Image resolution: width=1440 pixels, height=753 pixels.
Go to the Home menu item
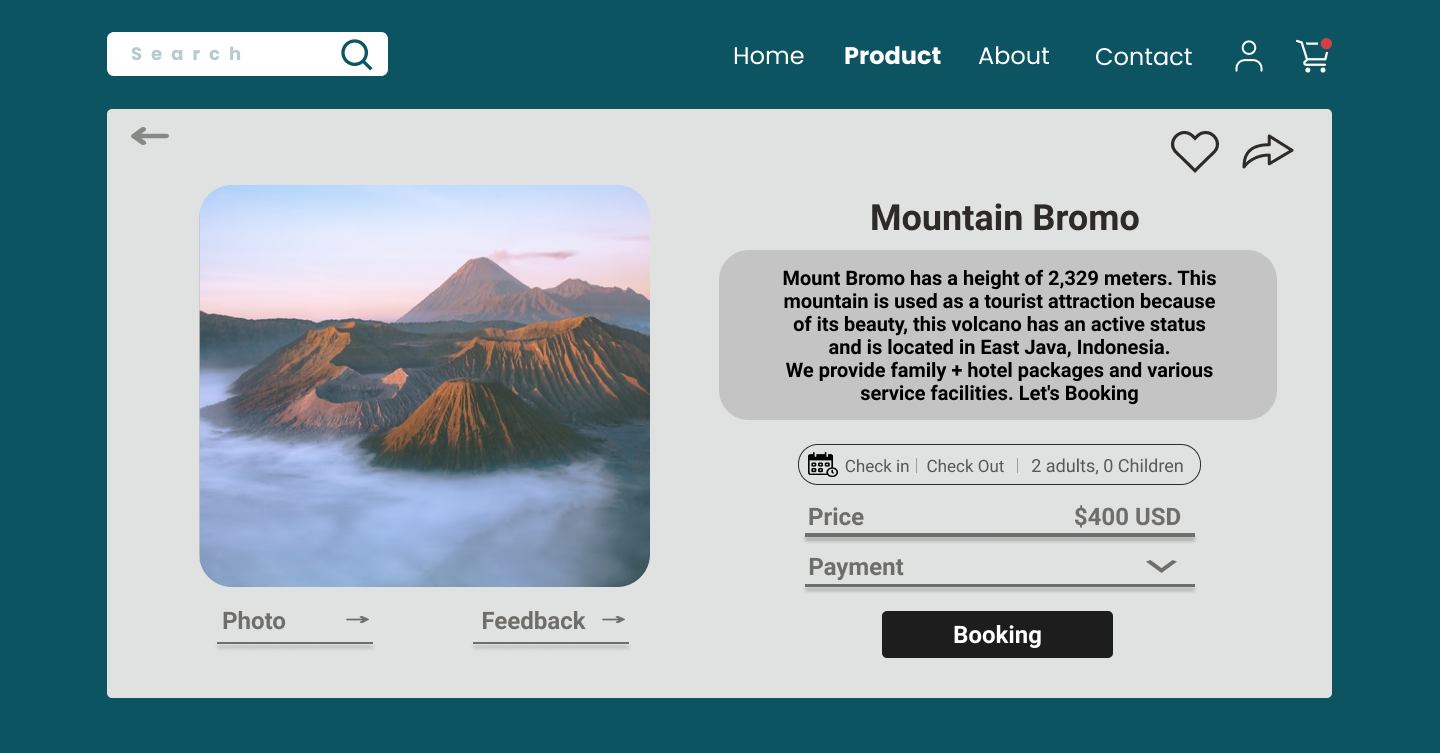(768, 56)
